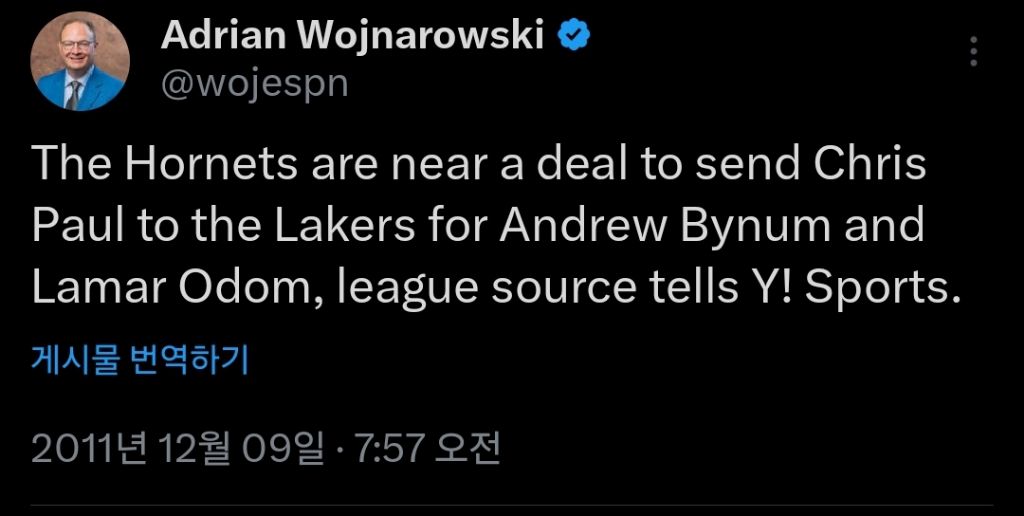Click the word "tells" in the tweet
This screenshot has width=1024, height=516.
click(x=685, y=288)
